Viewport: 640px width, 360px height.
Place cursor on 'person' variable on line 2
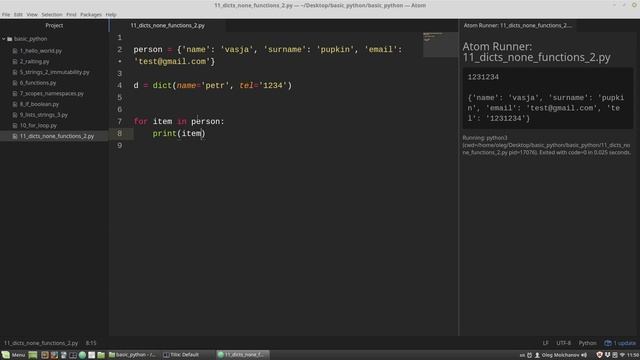tap(148, 49)
